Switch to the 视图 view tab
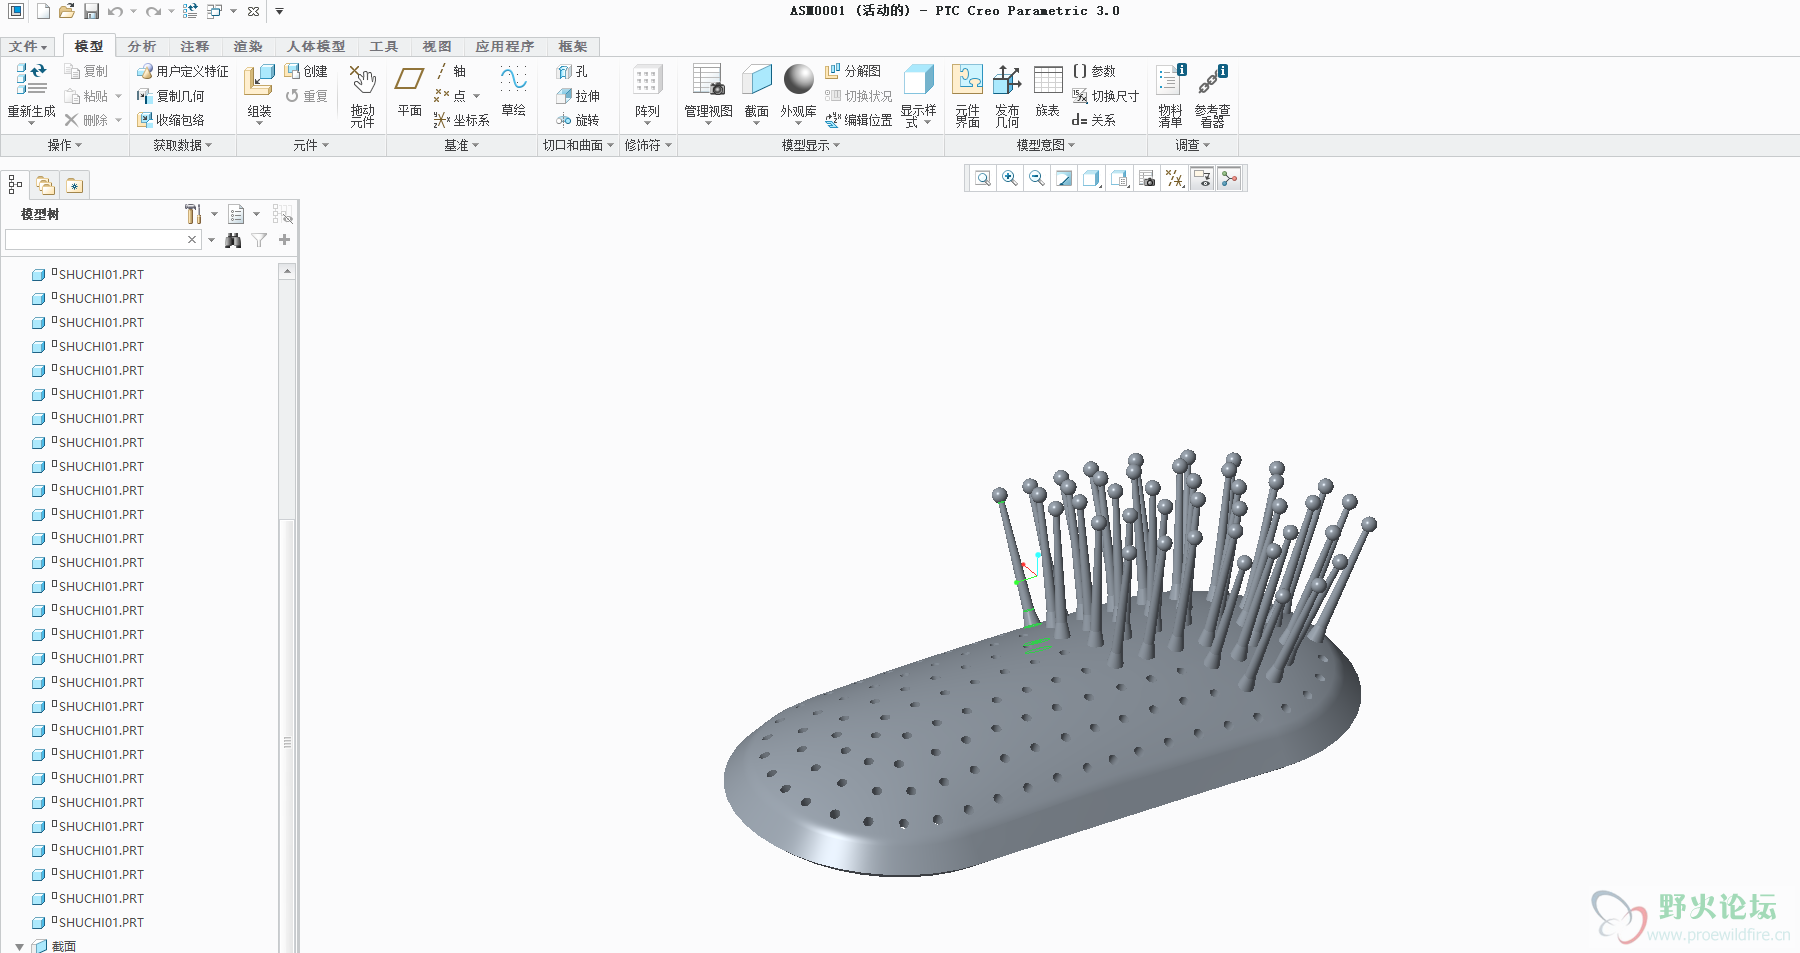Image resolution: width=1800 pixels, height=953 pixels. 437,46
